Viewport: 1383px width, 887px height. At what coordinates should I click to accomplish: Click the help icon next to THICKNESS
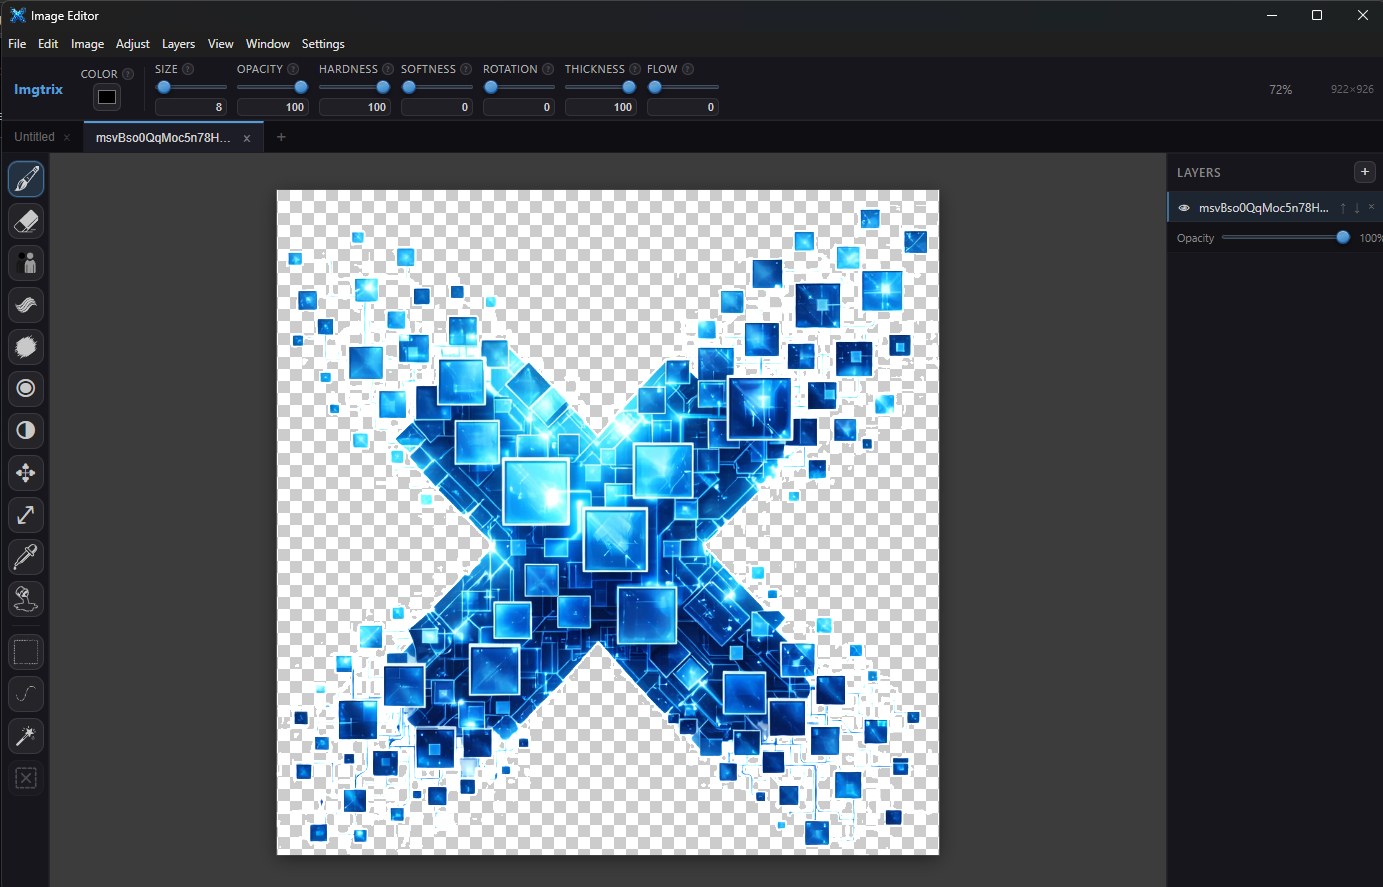coord(635,69)
